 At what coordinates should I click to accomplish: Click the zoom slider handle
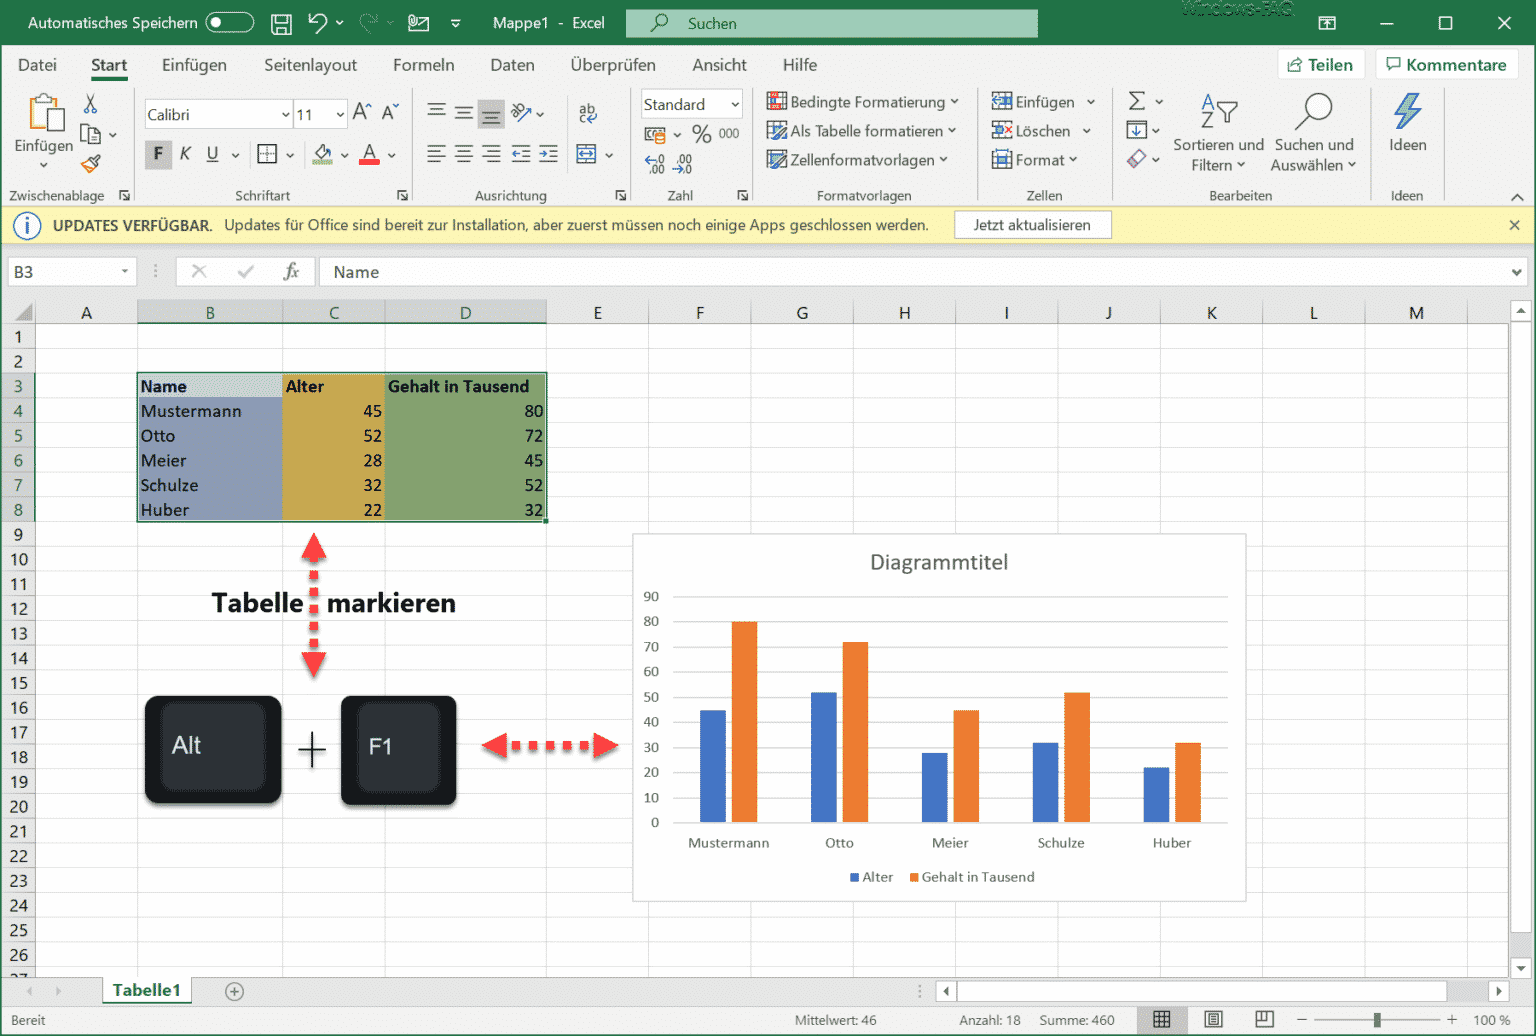(1377, 1020)
